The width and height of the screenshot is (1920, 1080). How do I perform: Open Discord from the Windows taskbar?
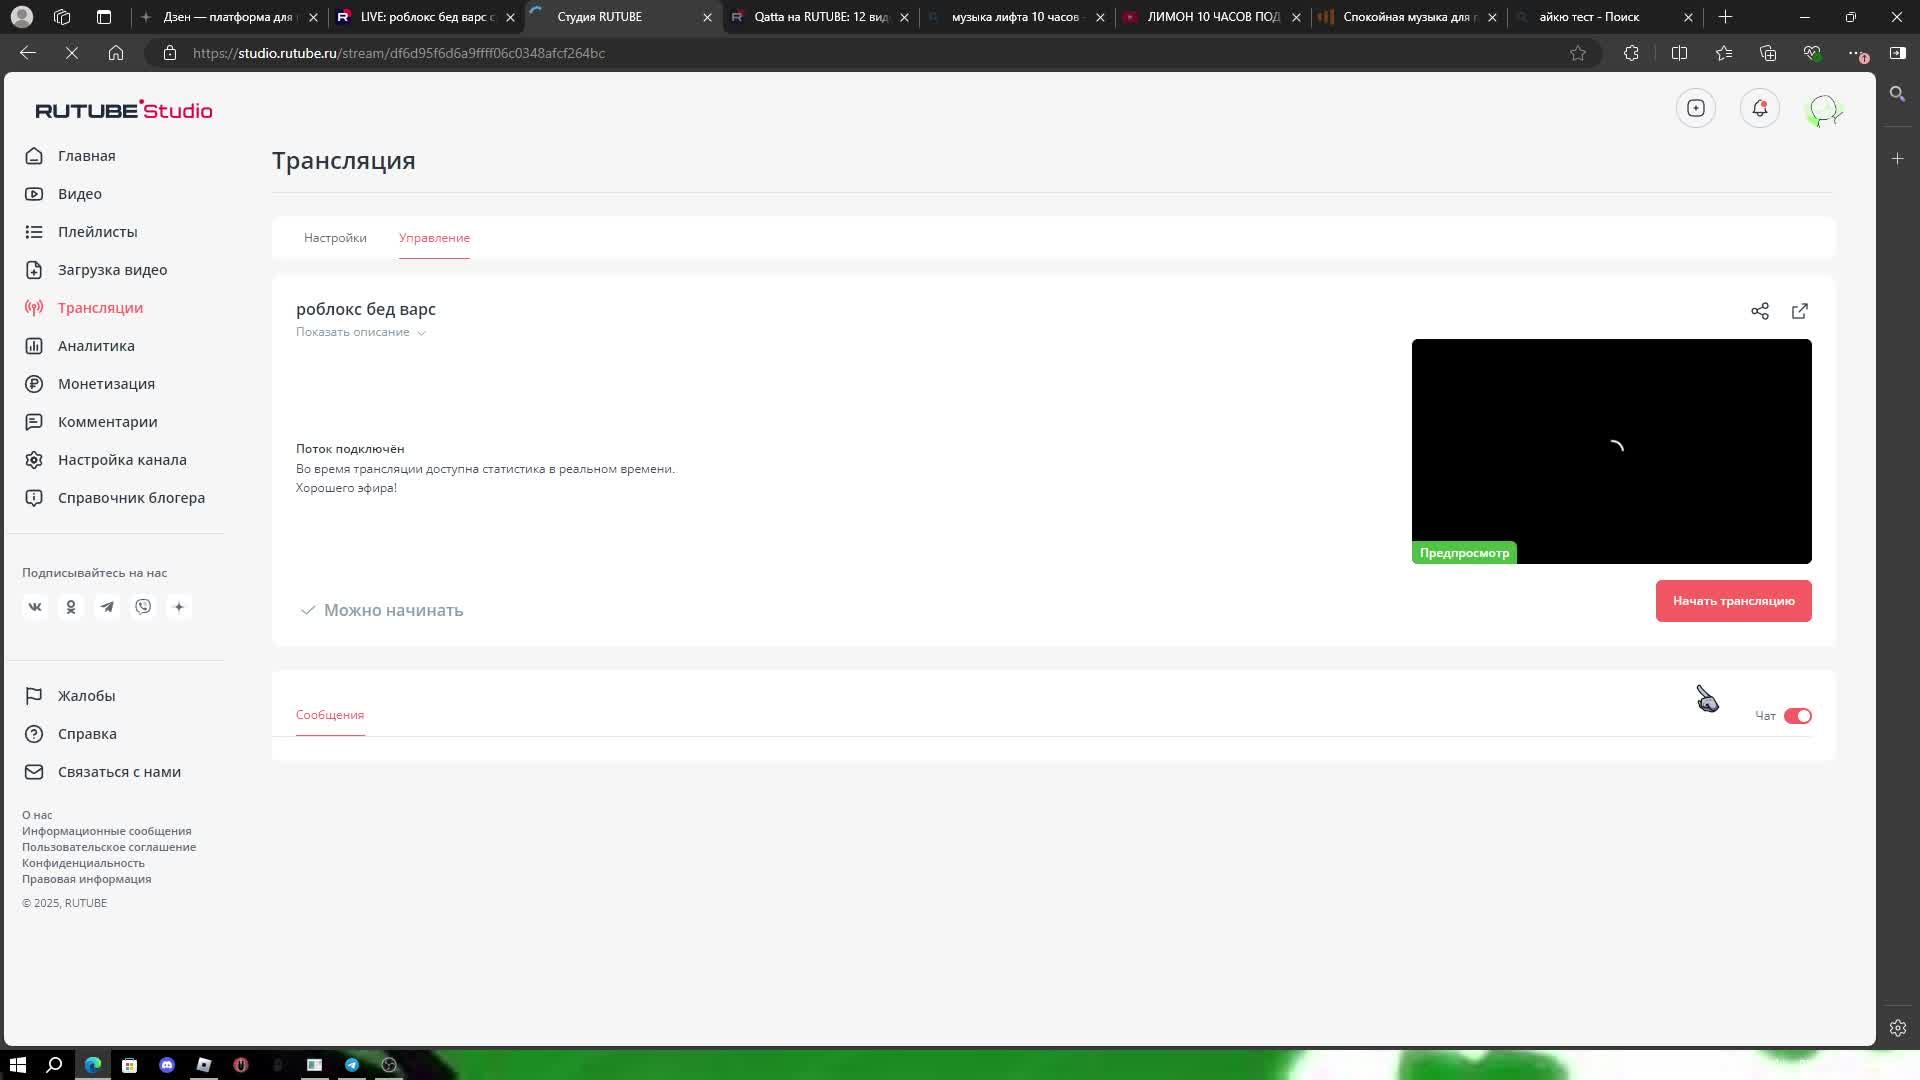point(167,1065)
